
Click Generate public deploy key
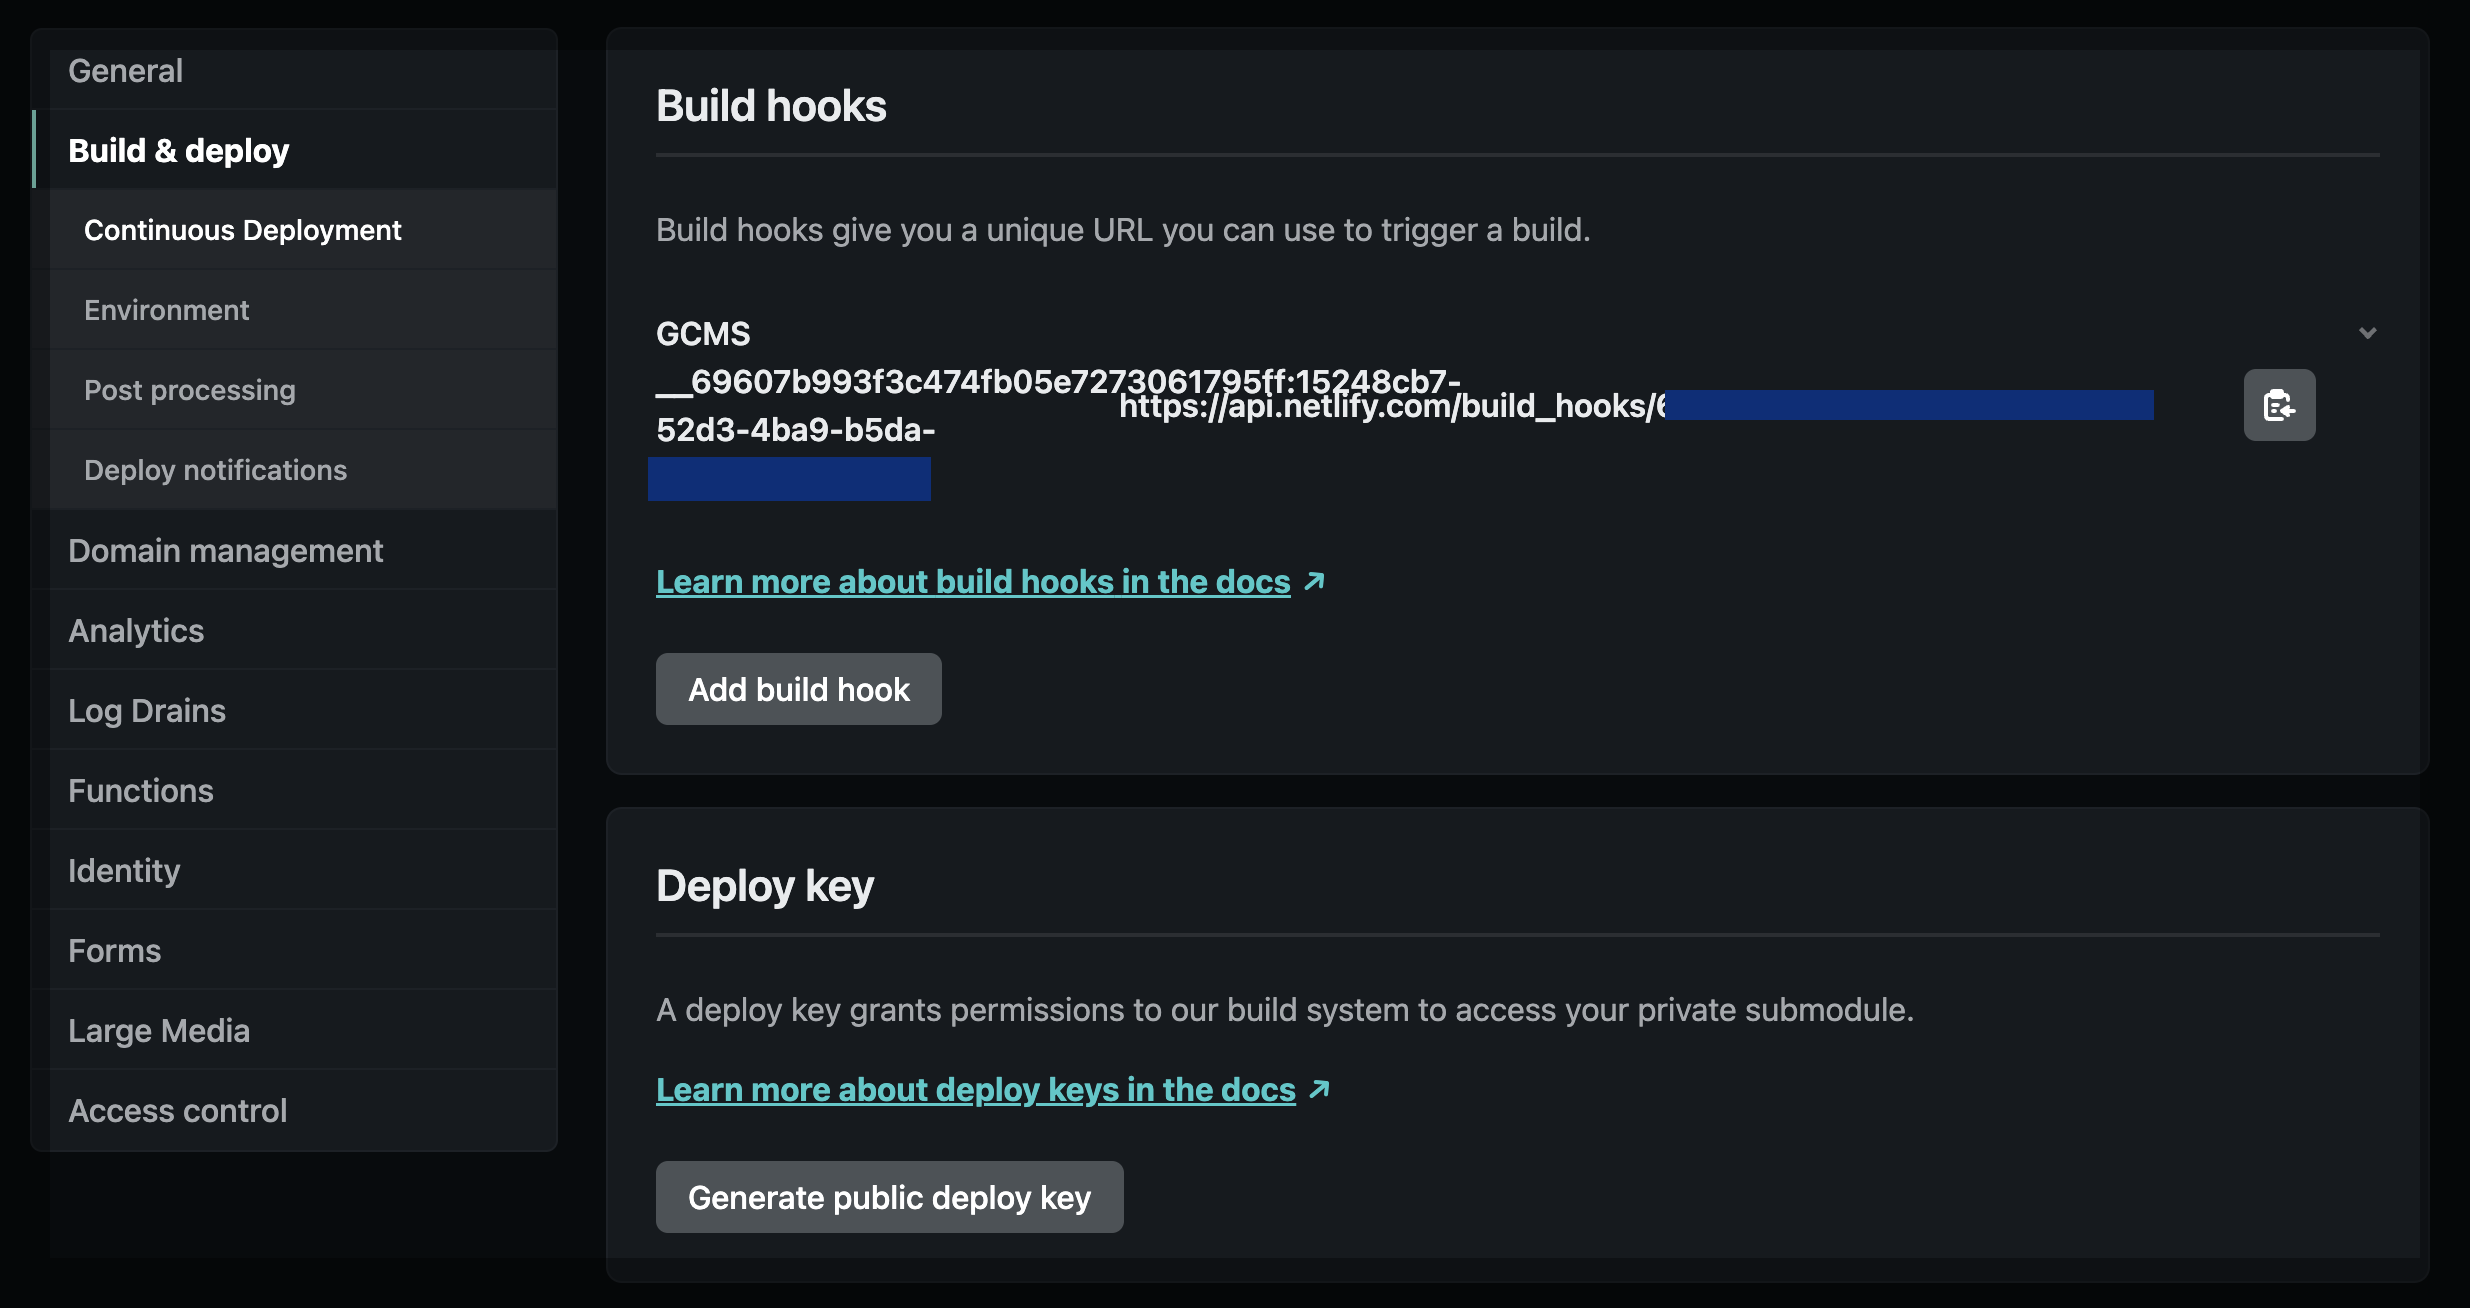click(888, 1196)
